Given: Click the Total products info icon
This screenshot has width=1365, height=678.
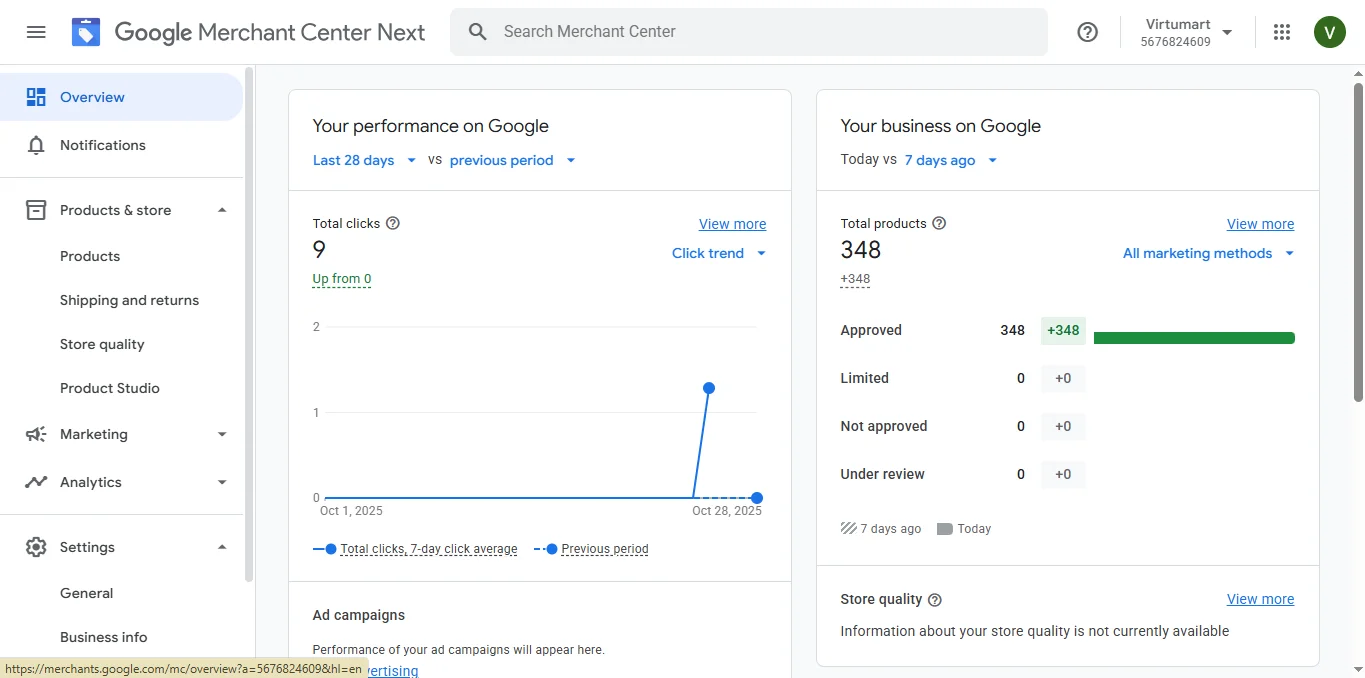Looking at the screenshot, I should 939,223.
